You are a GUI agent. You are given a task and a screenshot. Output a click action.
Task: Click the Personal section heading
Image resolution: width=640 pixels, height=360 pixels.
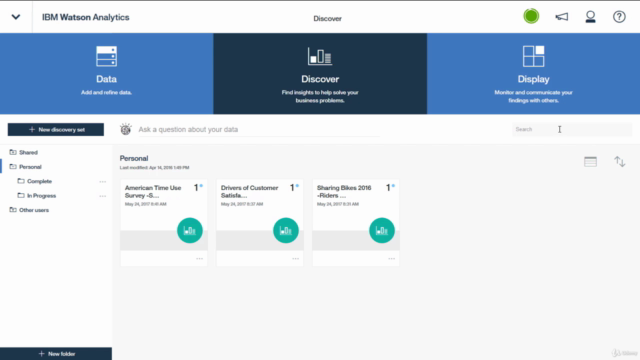[x=134, y=158]
